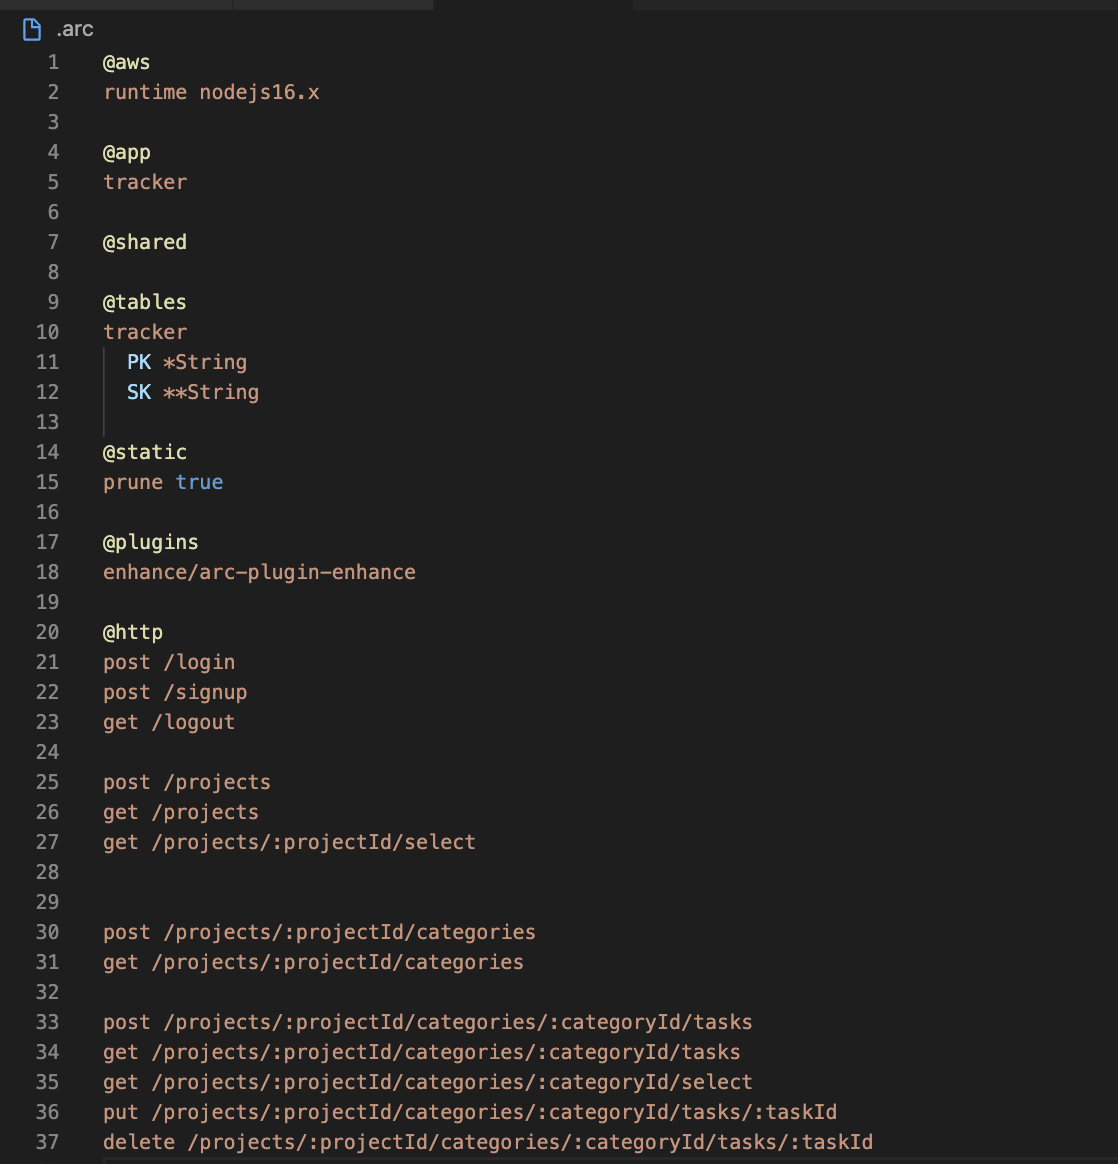The height and width of the screenshot is (1164, 1118).
Task: Click the put tasks/:taskId route
Action: coord(470,1111)
